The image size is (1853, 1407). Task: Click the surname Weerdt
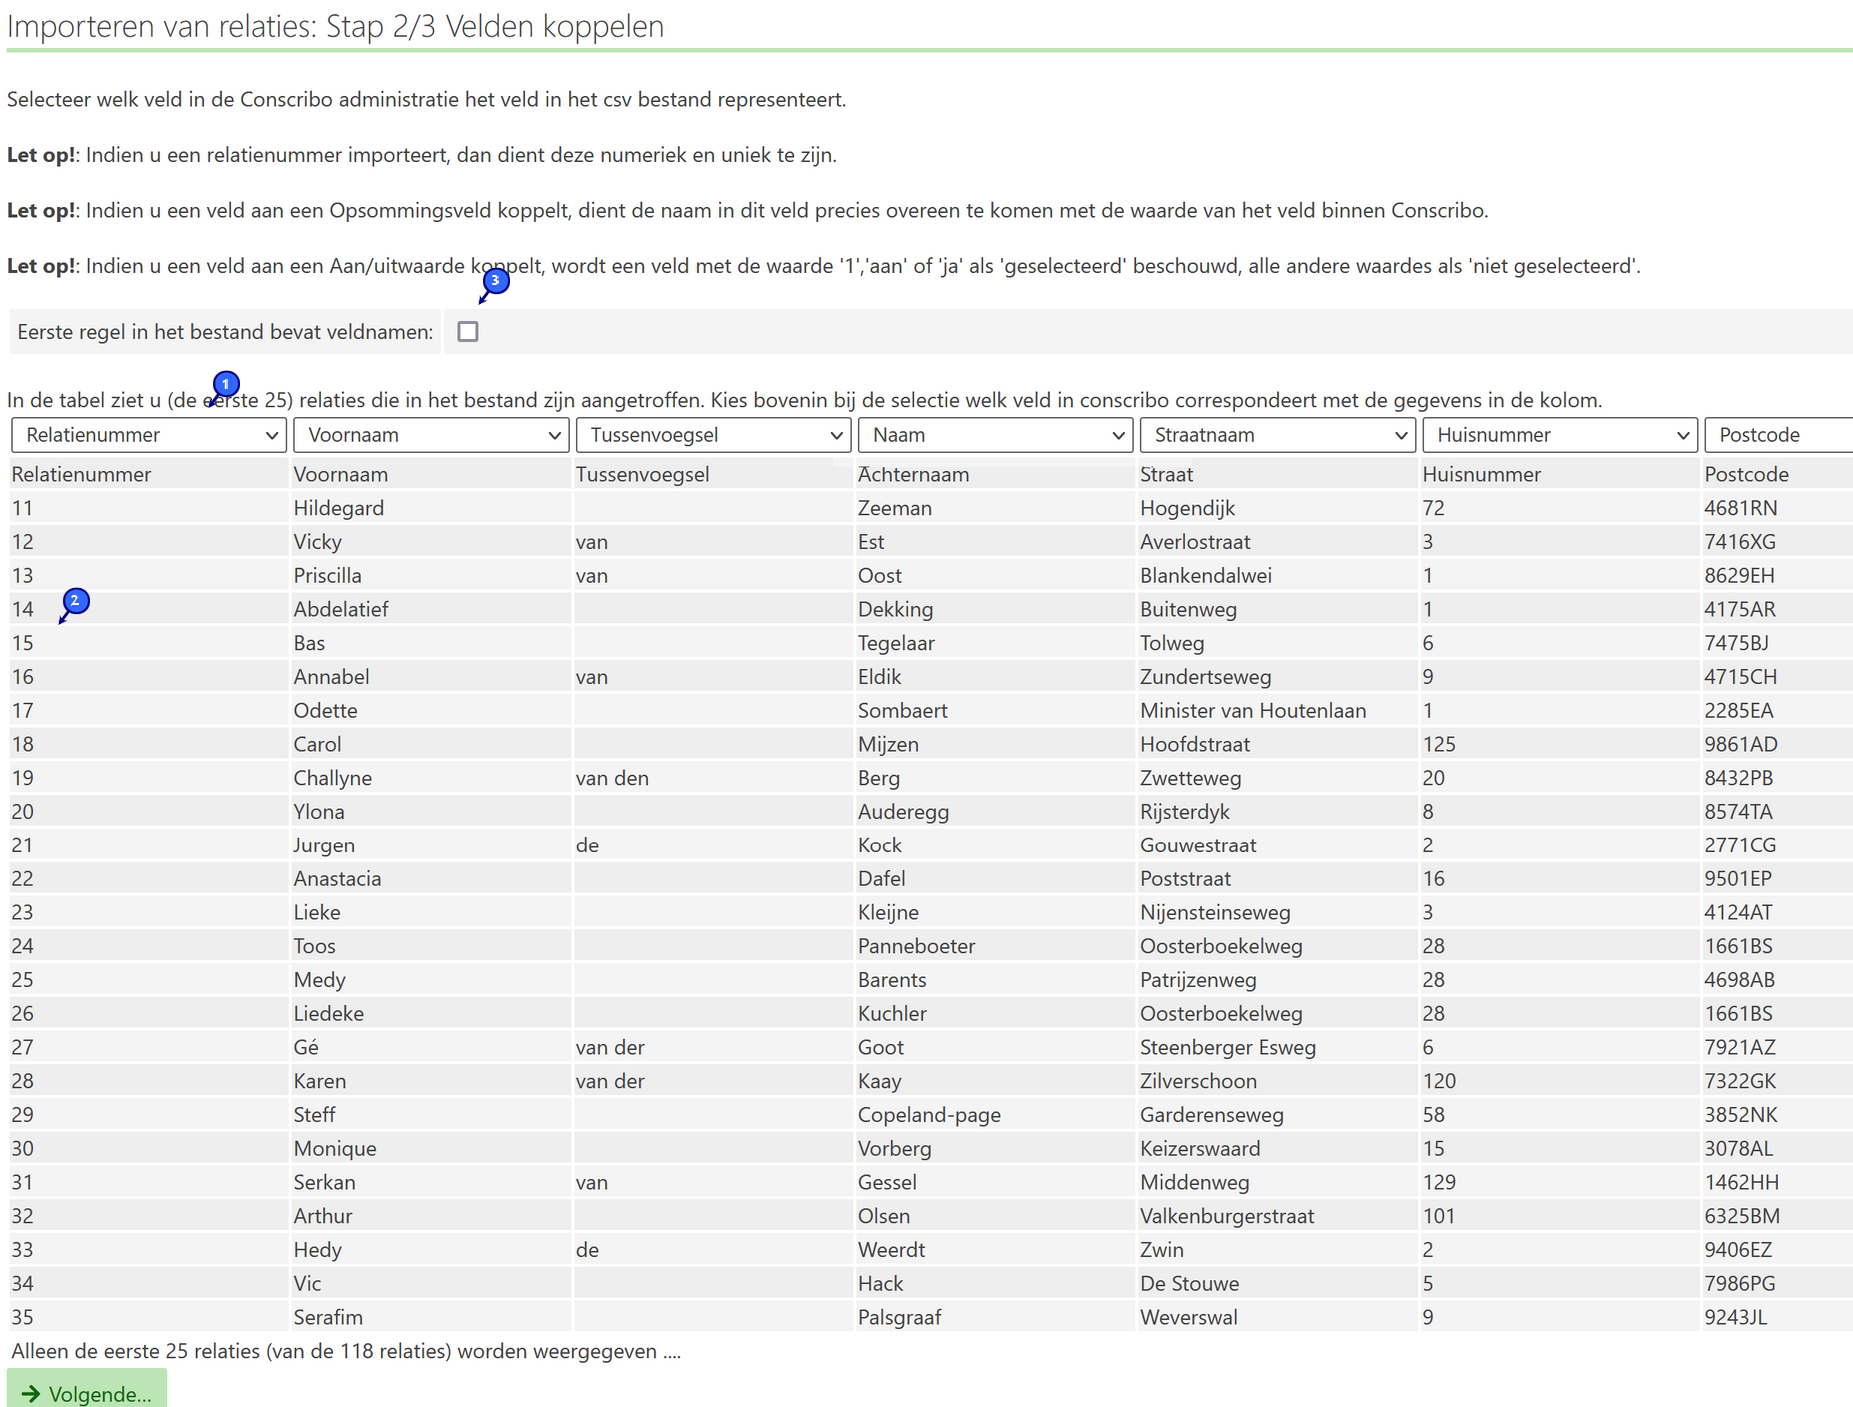pyautogui.click(x=891, y=1250)
